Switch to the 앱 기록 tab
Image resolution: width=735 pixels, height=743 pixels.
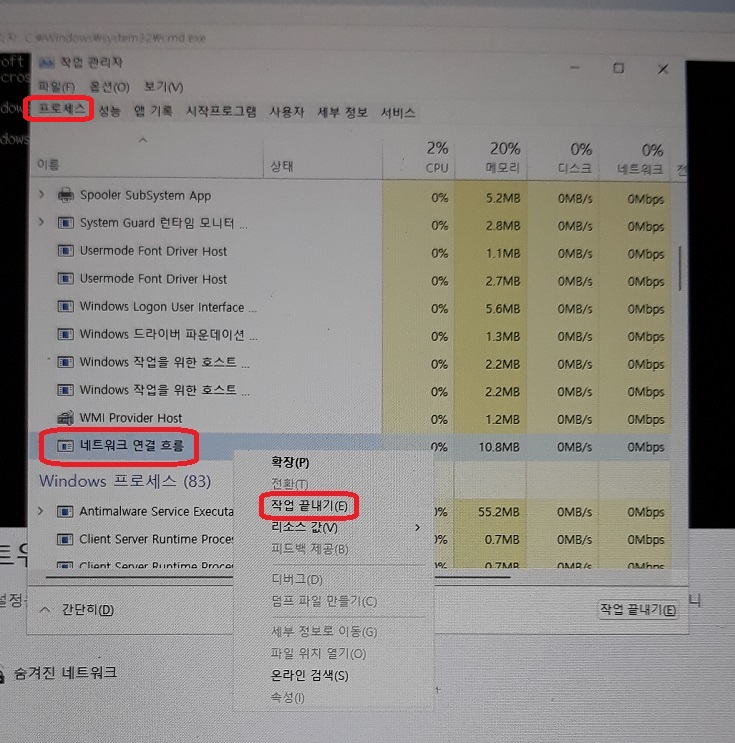click(153, 111)
